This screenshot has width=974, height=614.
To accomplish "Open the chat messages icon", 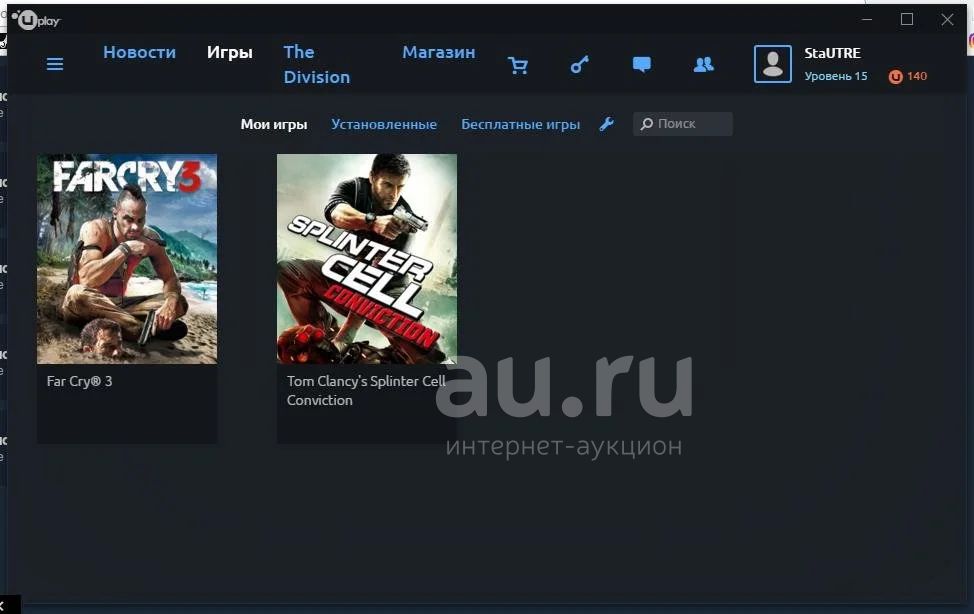I will (x=642, y=65).
